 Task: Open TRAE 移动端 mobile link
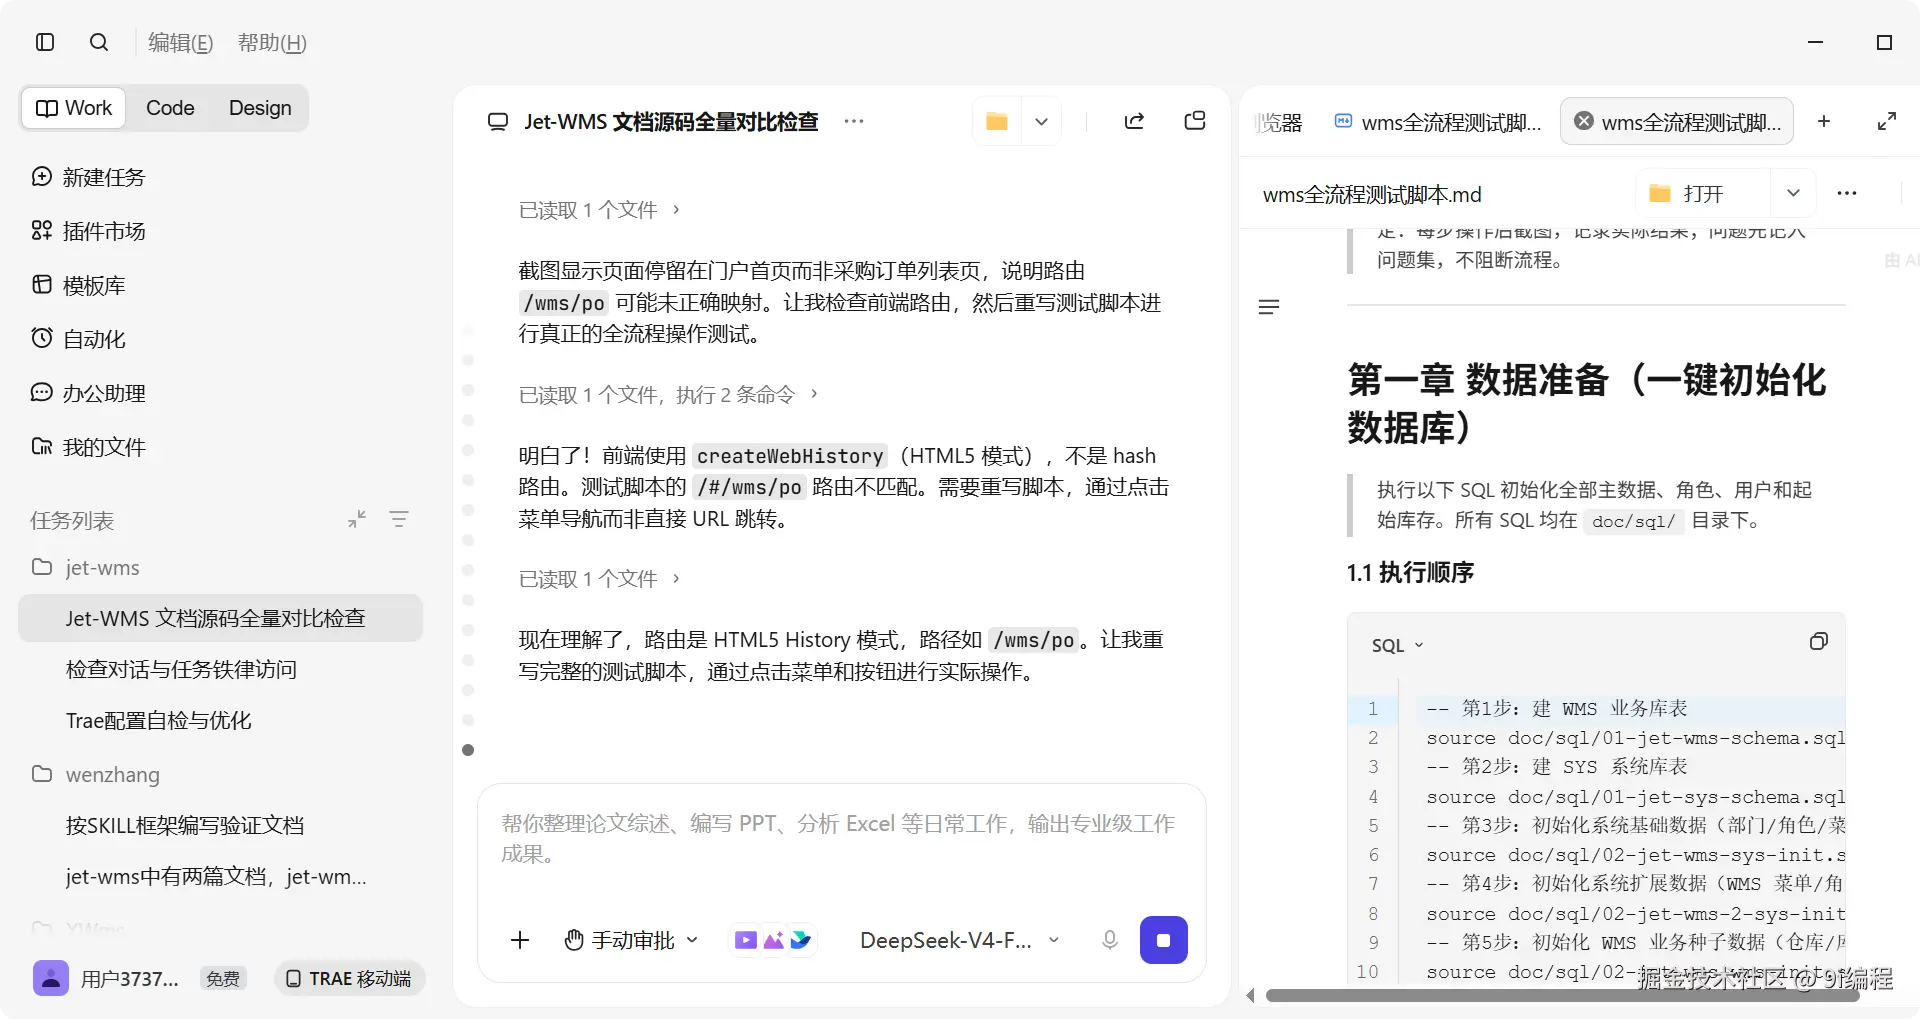(x=350, y=978)
